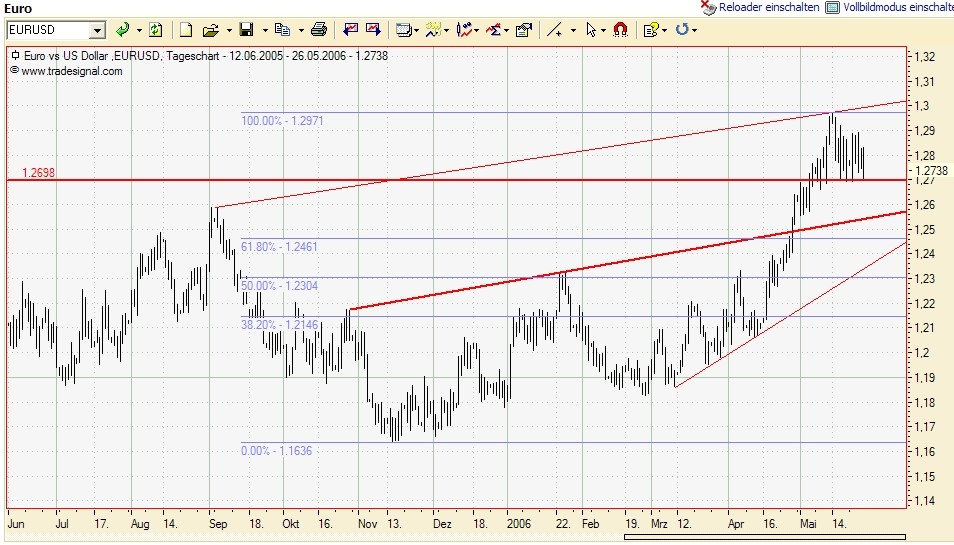Click the open folder icon
The image size is (954, 545).
pos(210,30)
